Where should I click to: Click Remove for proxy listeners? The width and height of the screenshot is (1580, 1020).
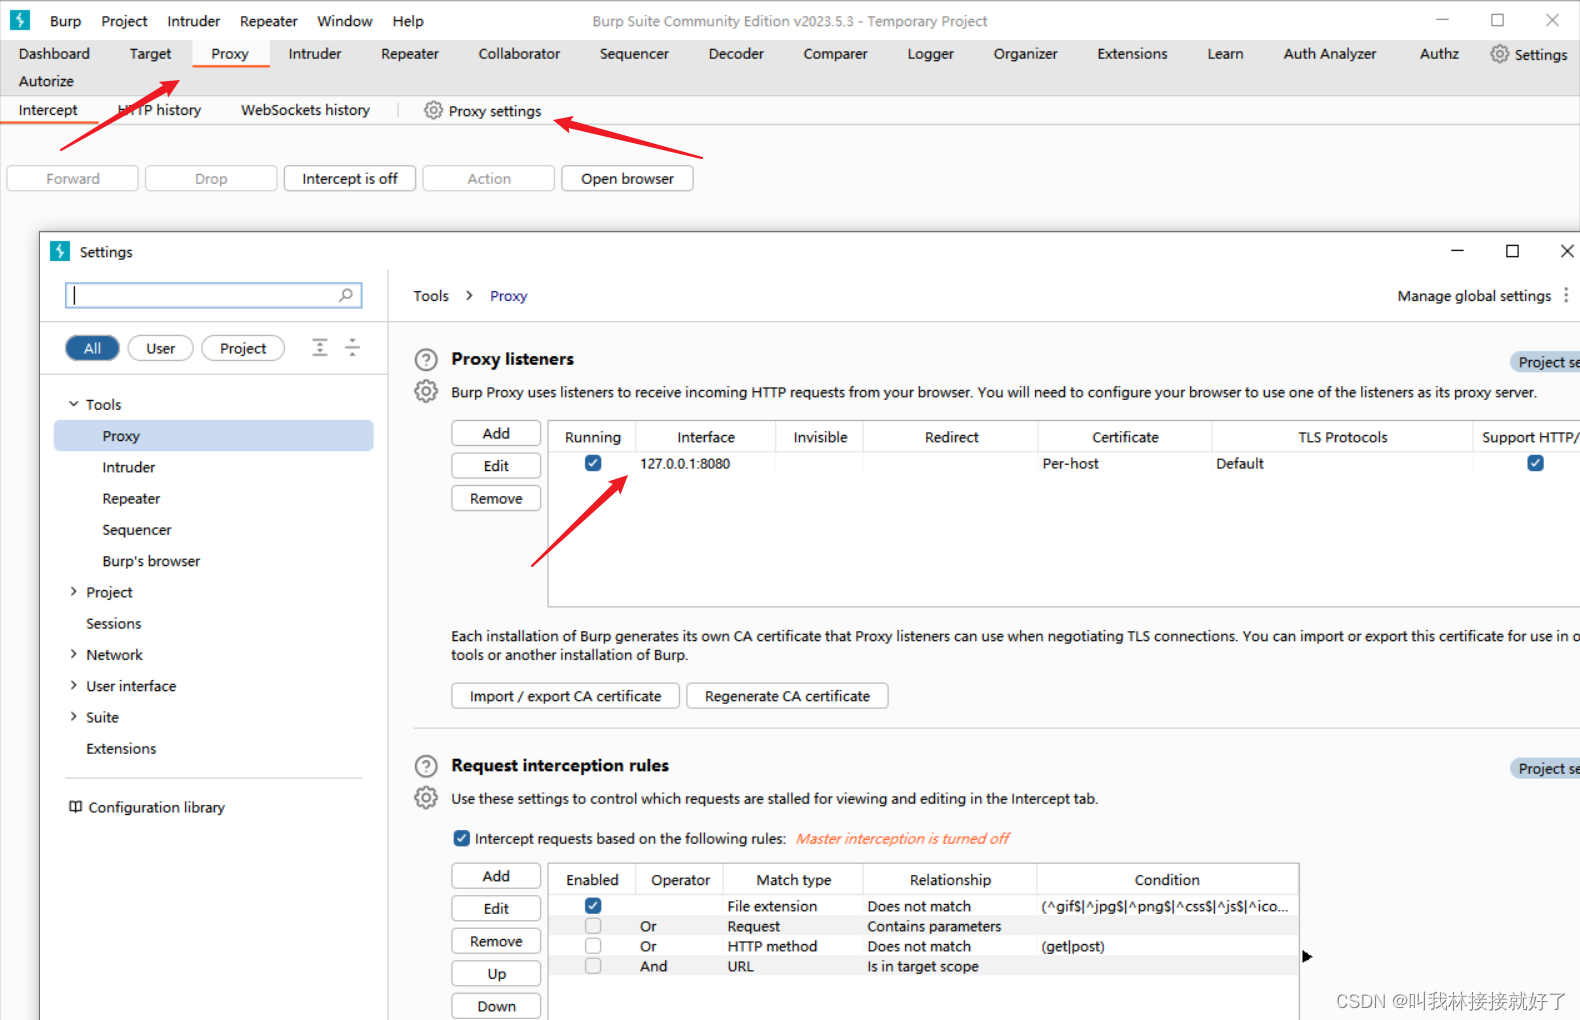click(x=496, y=498)
